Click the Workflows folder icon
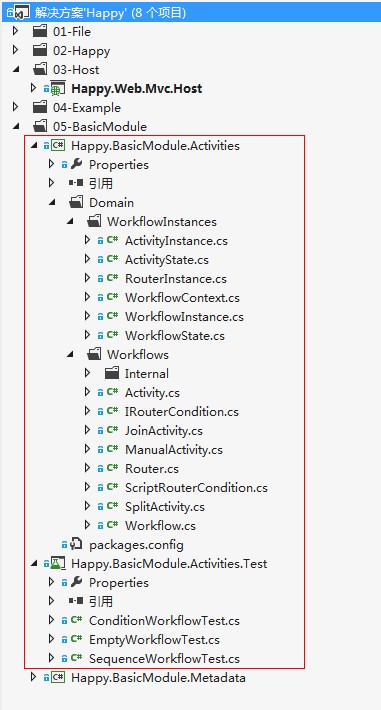The image size is (381, 710). (94, 354)
